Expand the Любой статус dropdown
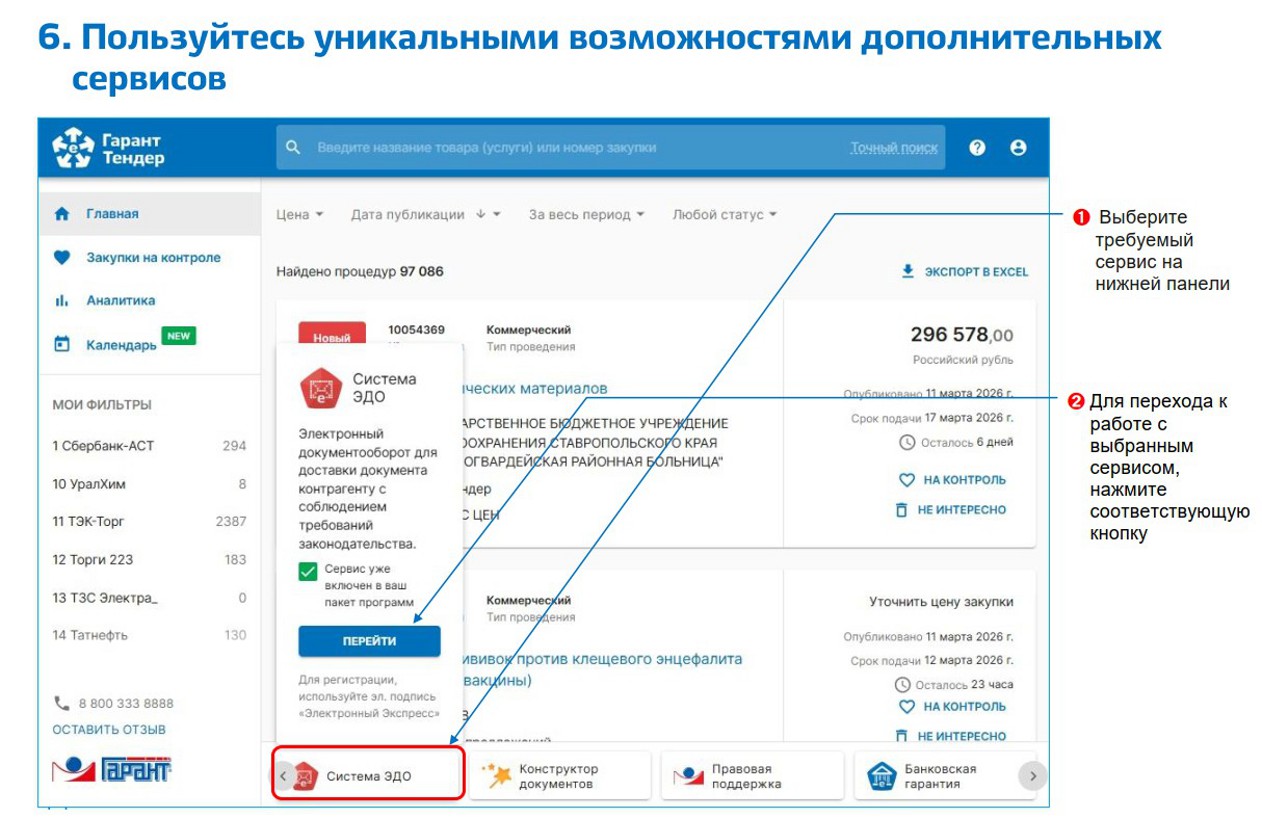This screenshot has width=1262, height=818. [x=724, y=215]
